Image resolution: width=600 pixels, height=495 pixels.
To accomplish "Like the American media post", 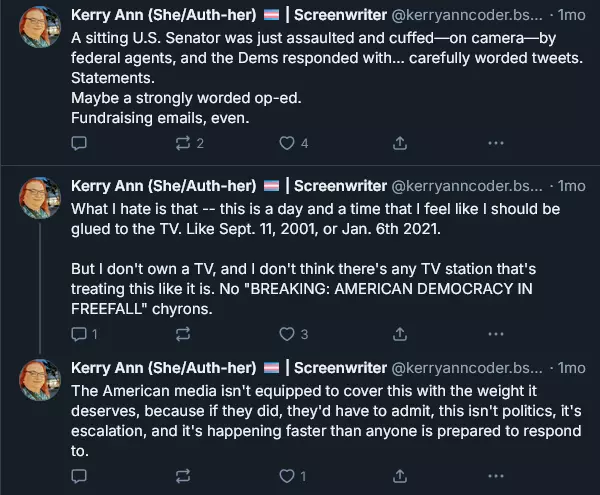I will coord(287,476).
